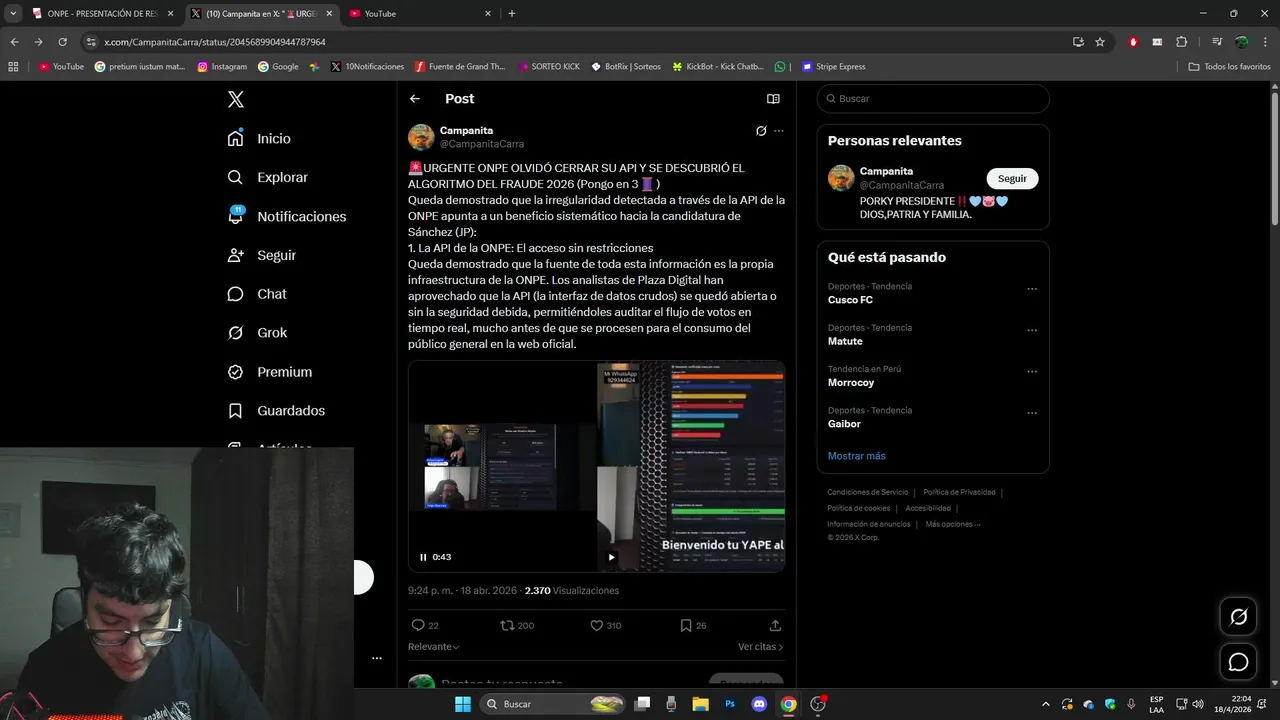This screenshot has height=720, width=1280.
Task: Open the three-dot menu on the post
Action: point(779,131)
